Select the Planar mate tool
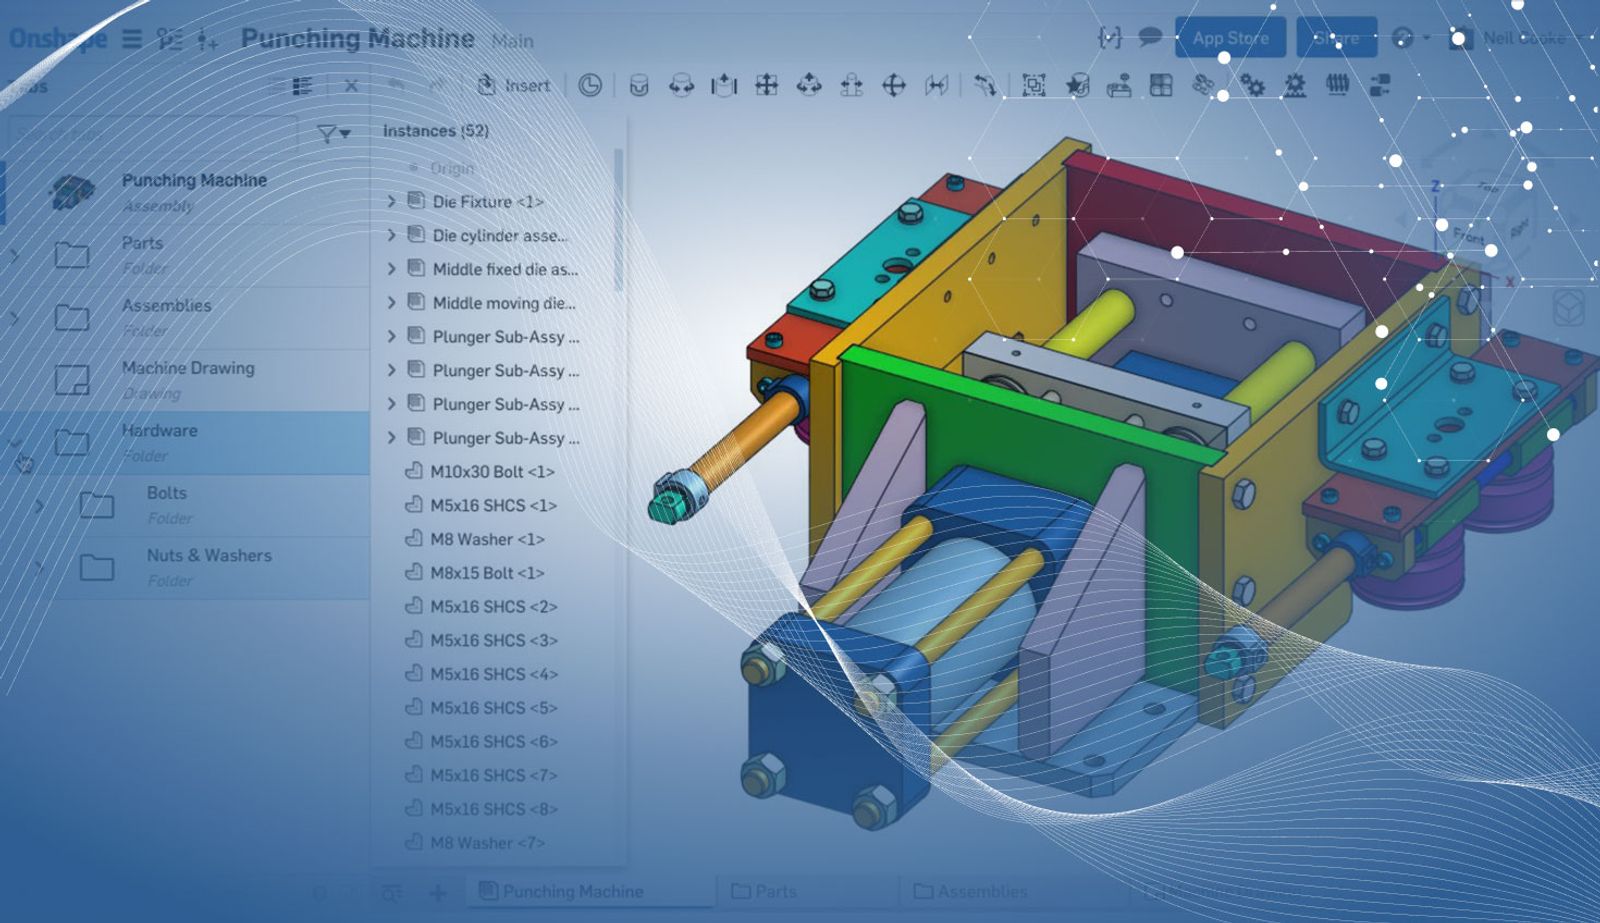Screen dimensions: 1600x923 (767, 86)
